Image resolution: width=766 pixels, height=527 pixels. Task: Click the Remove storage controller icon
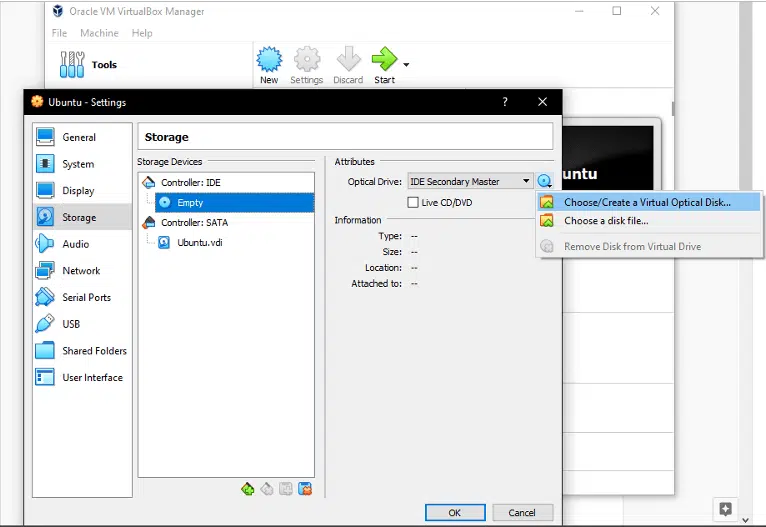(267, 488)
